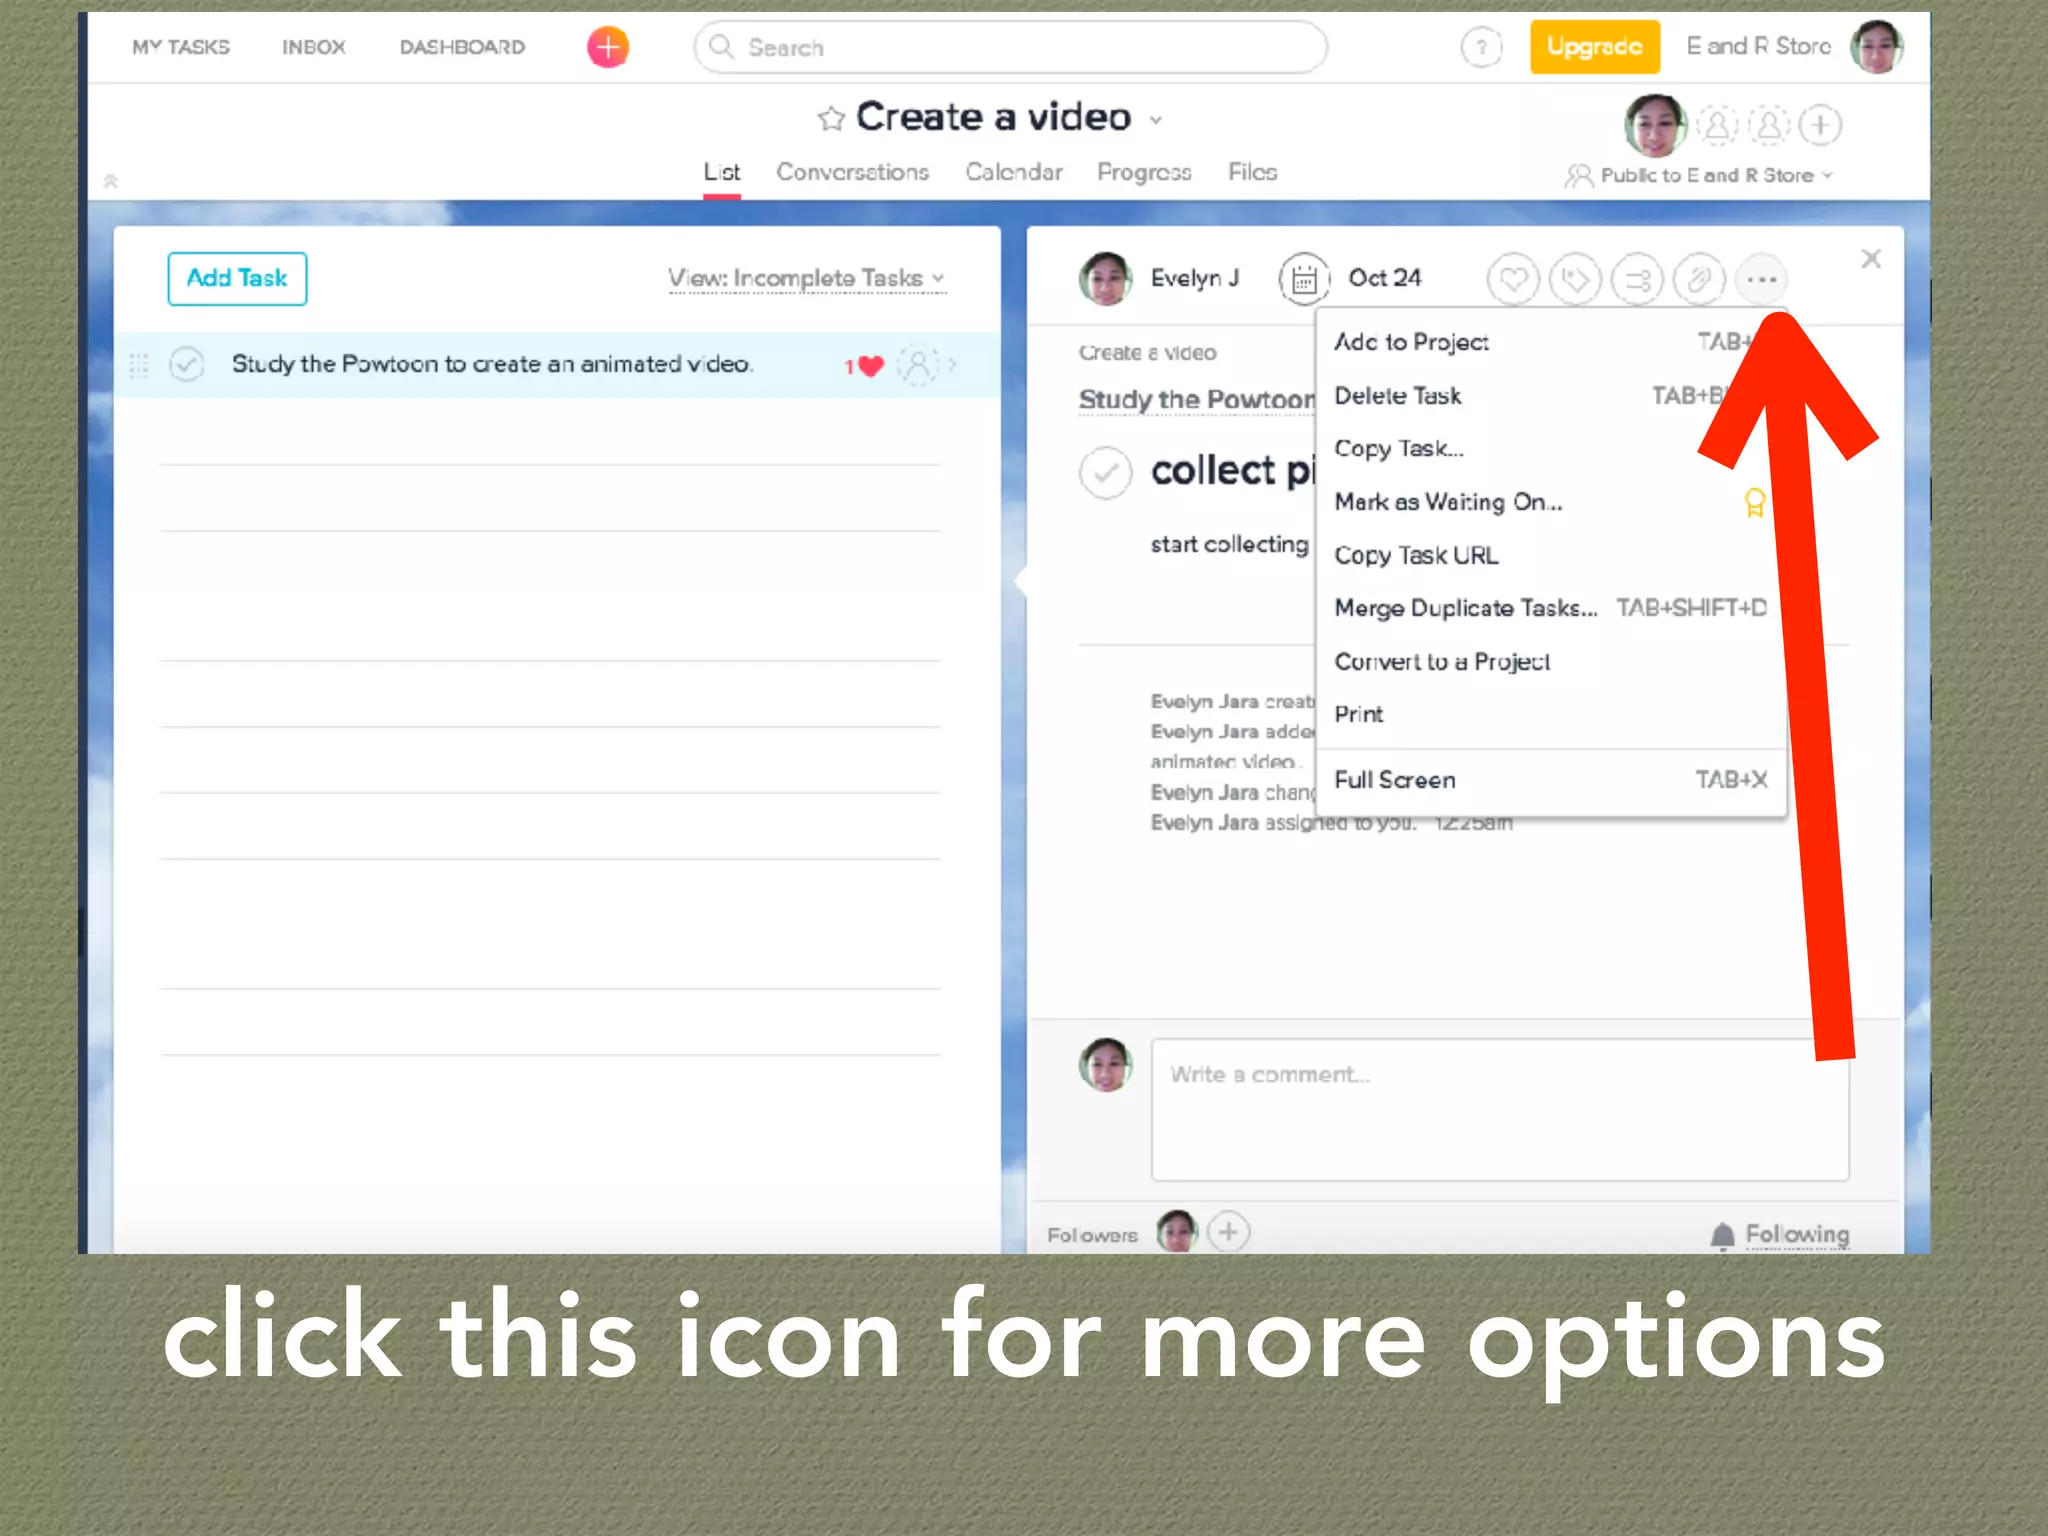This screenshot has height=1536, width=2048.
Task: Add a project member with plus icon
Action: pyautogui.click(x=1821, y=125)
